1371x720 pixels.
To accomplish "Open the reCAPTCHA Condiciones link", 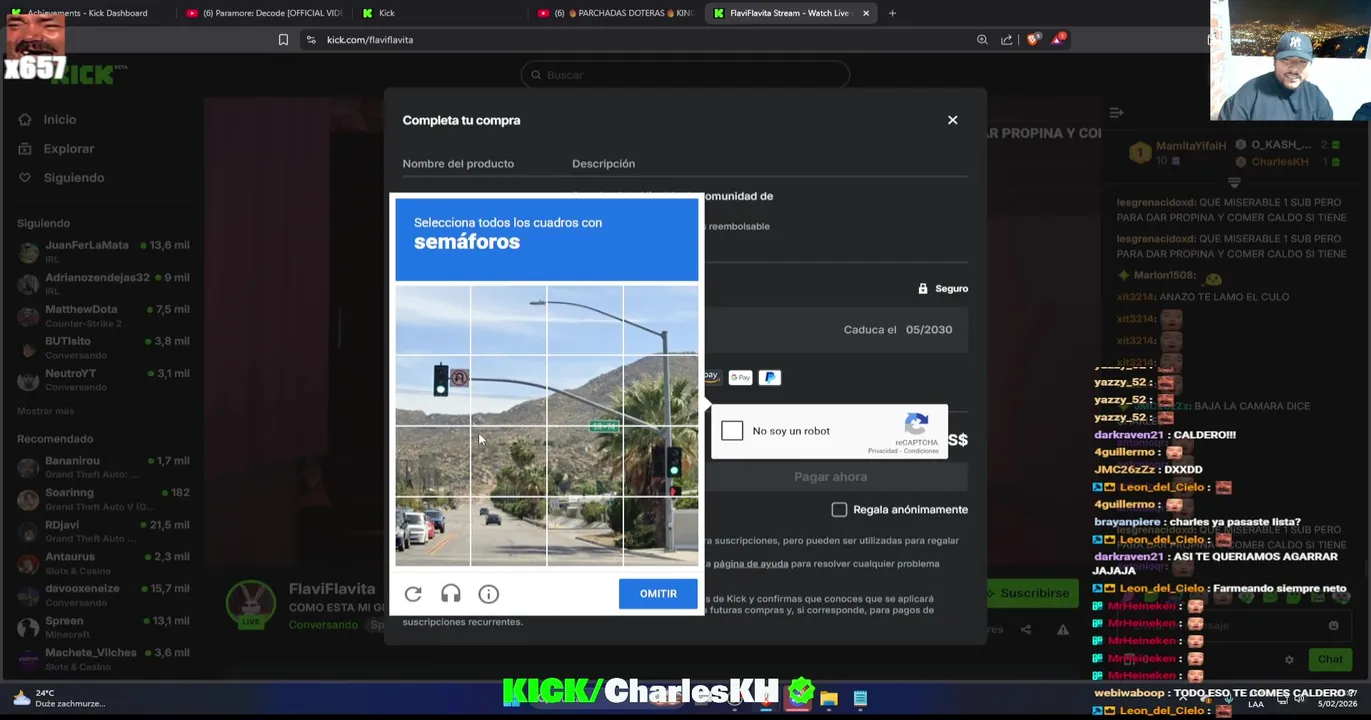I will pyautogui.click(x=921, y=451).
